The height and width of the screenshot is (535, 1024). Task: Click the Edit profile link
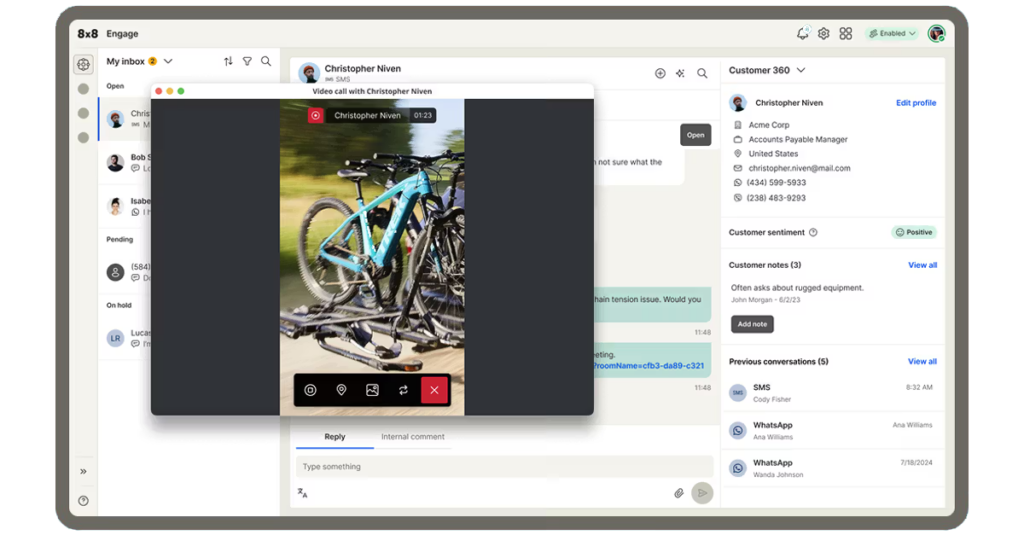coord(916,103)
